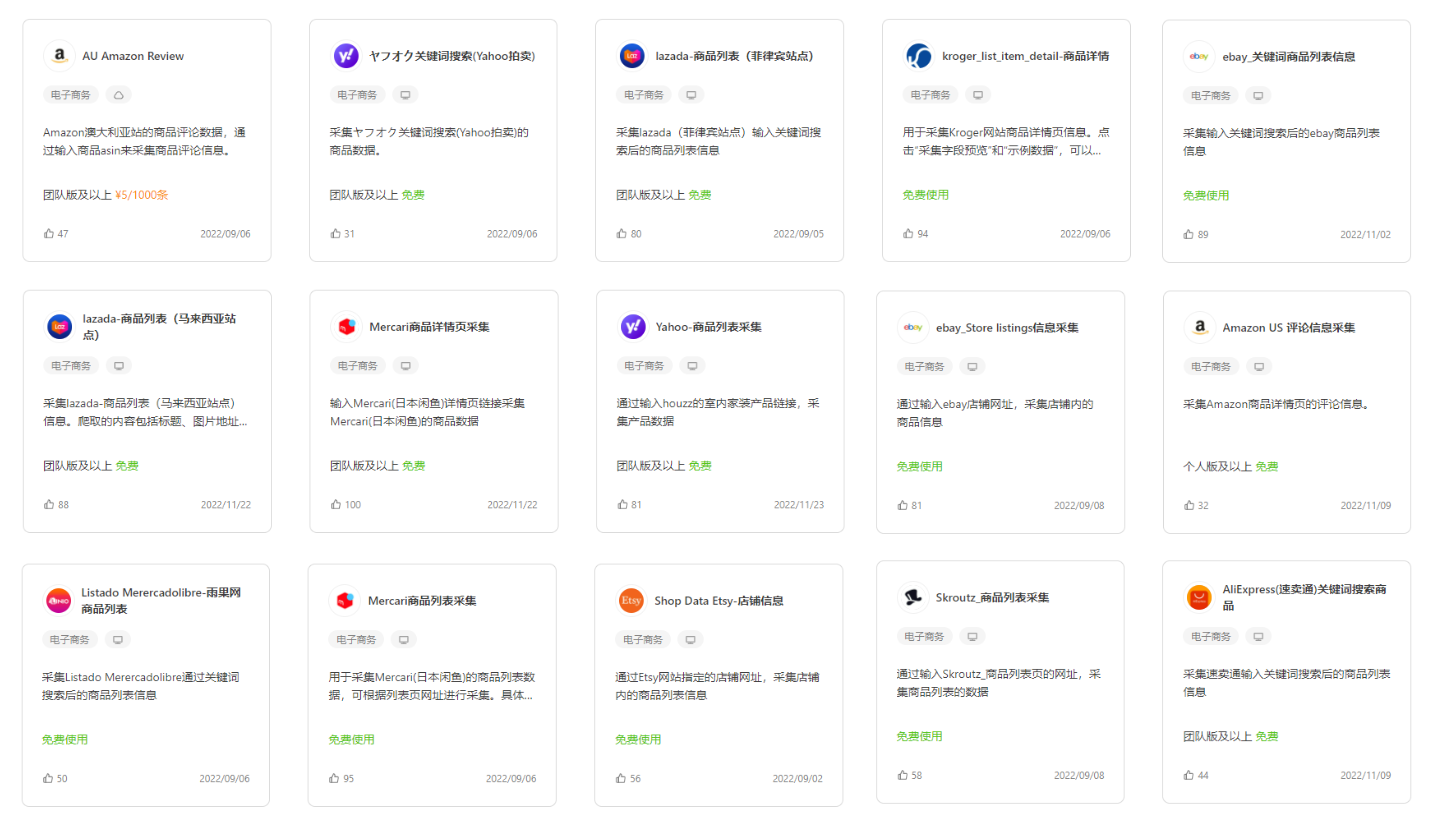Click 团队版及以上 免费 on AliExpress card
This screenshot has height=830, width=1437.
1231,736
